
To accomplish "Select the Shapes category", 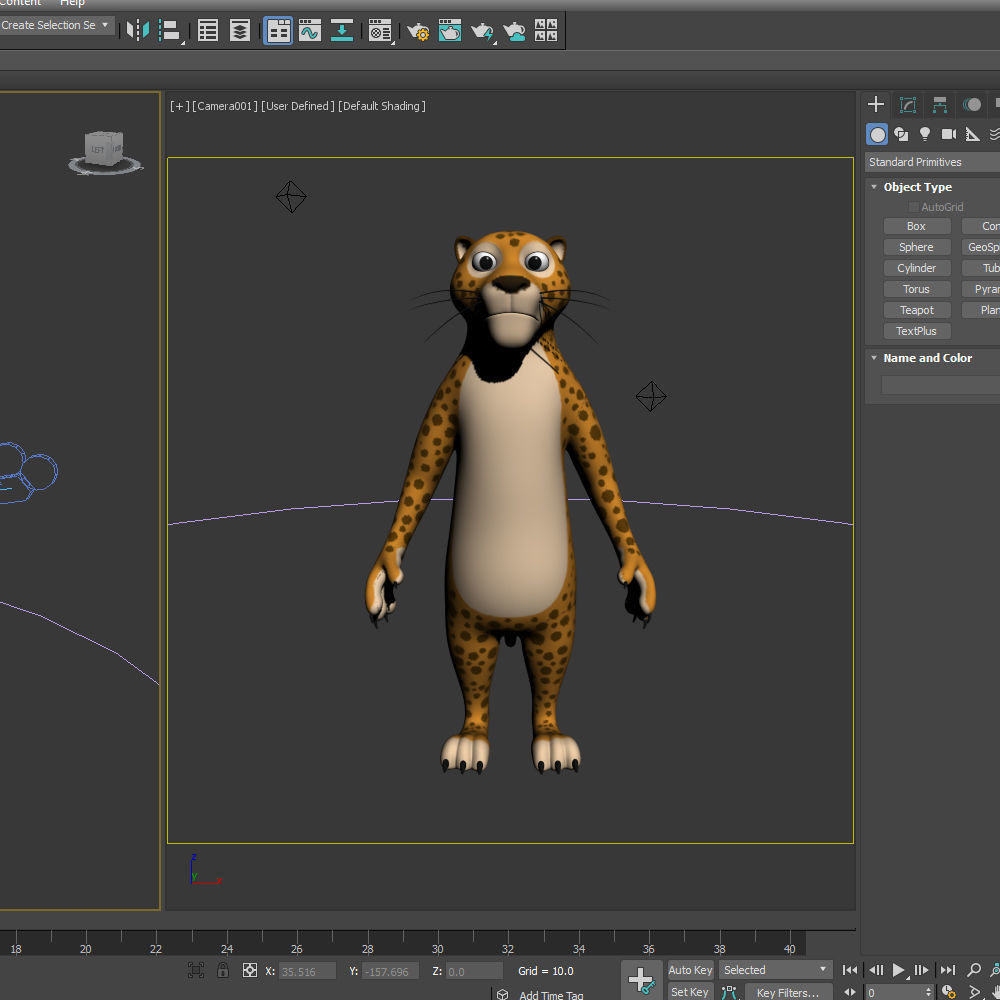I will point(901,134).
